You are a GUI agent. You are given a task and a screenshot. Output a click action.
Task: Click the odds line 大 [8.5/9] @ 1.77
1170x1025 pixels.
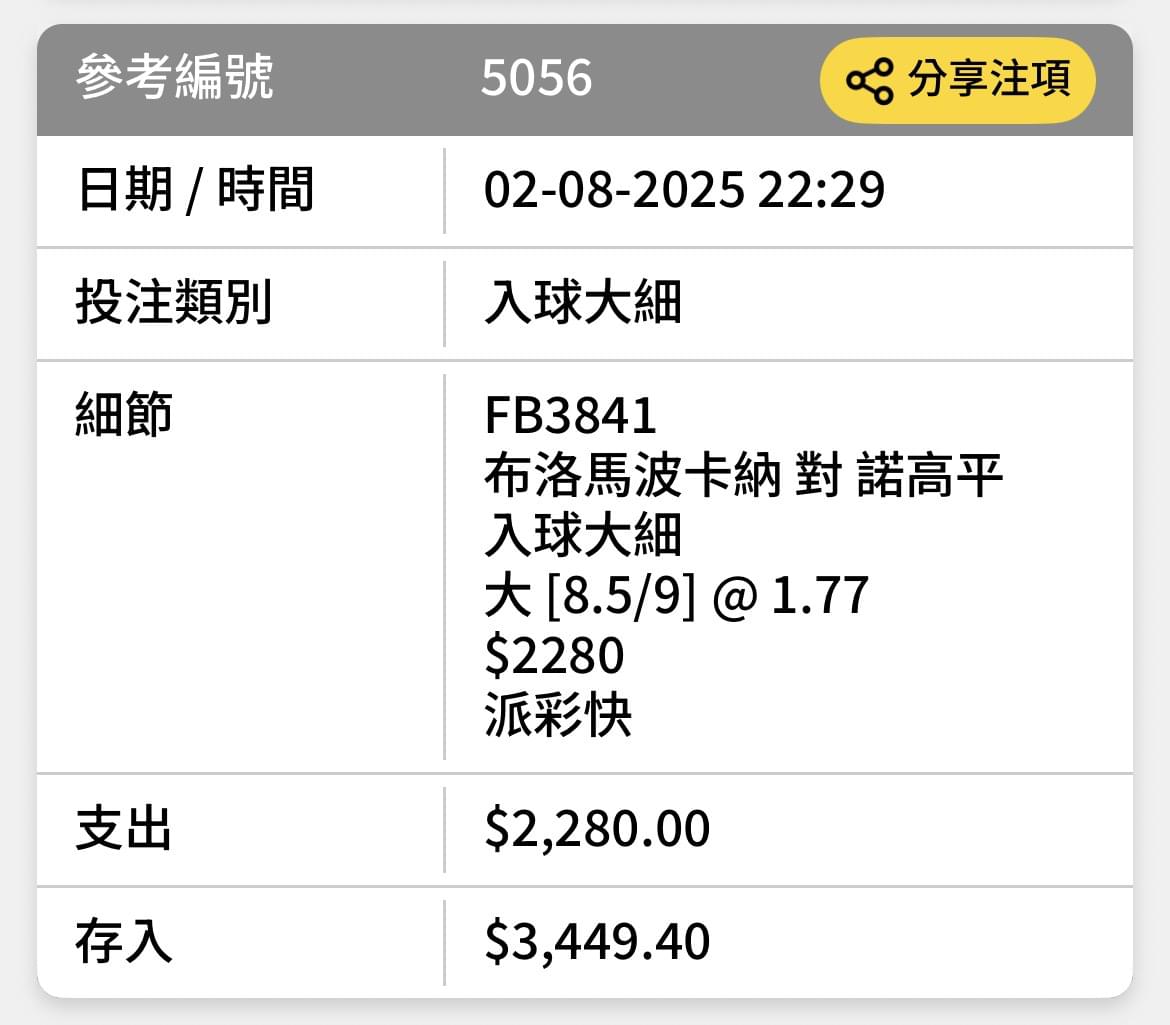pyautogui.click(x=676, y=595)
